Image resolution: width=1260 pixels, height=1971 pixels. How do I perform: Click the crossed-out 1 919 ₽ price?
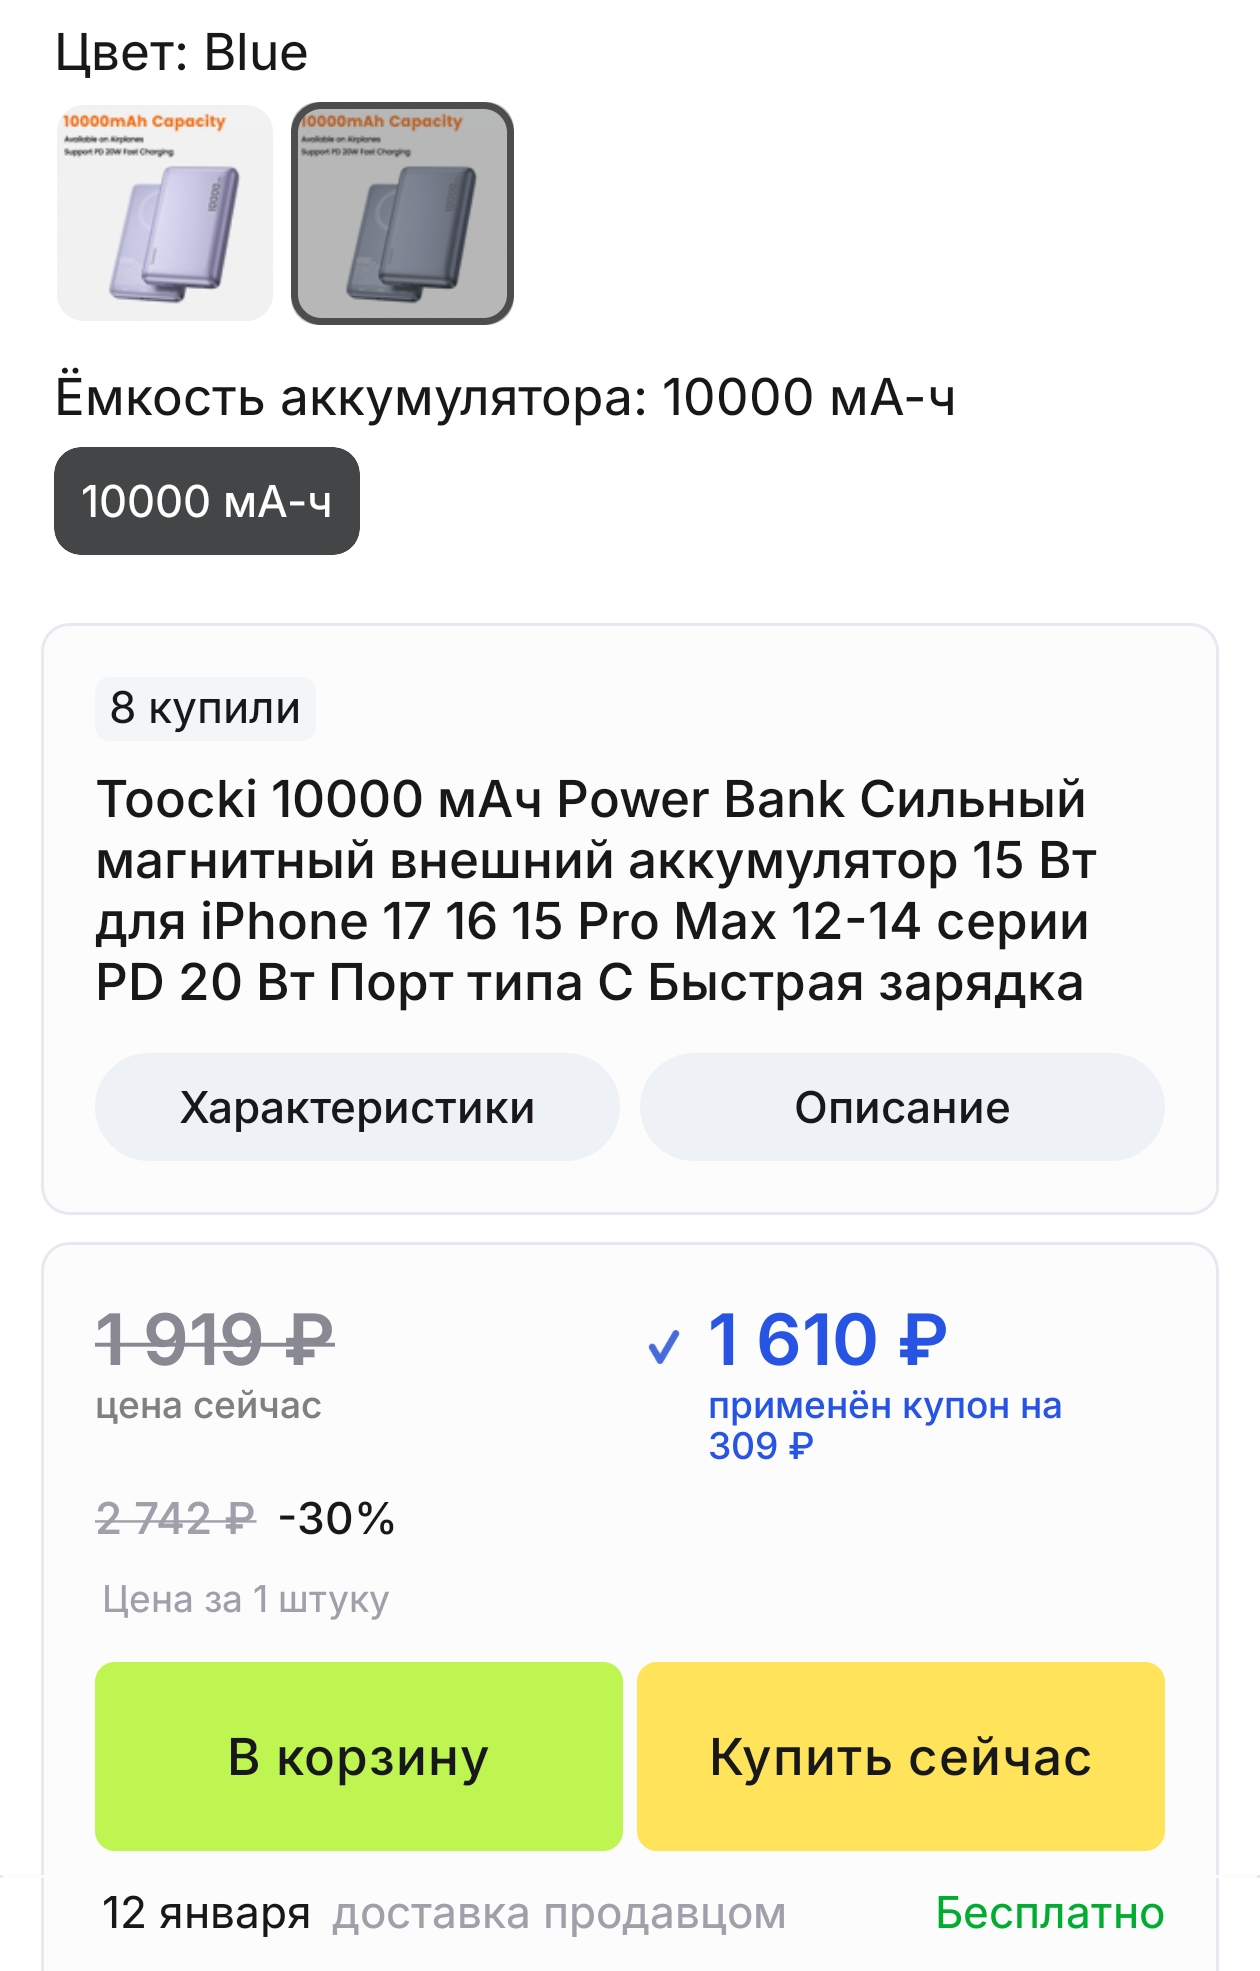215,1339
